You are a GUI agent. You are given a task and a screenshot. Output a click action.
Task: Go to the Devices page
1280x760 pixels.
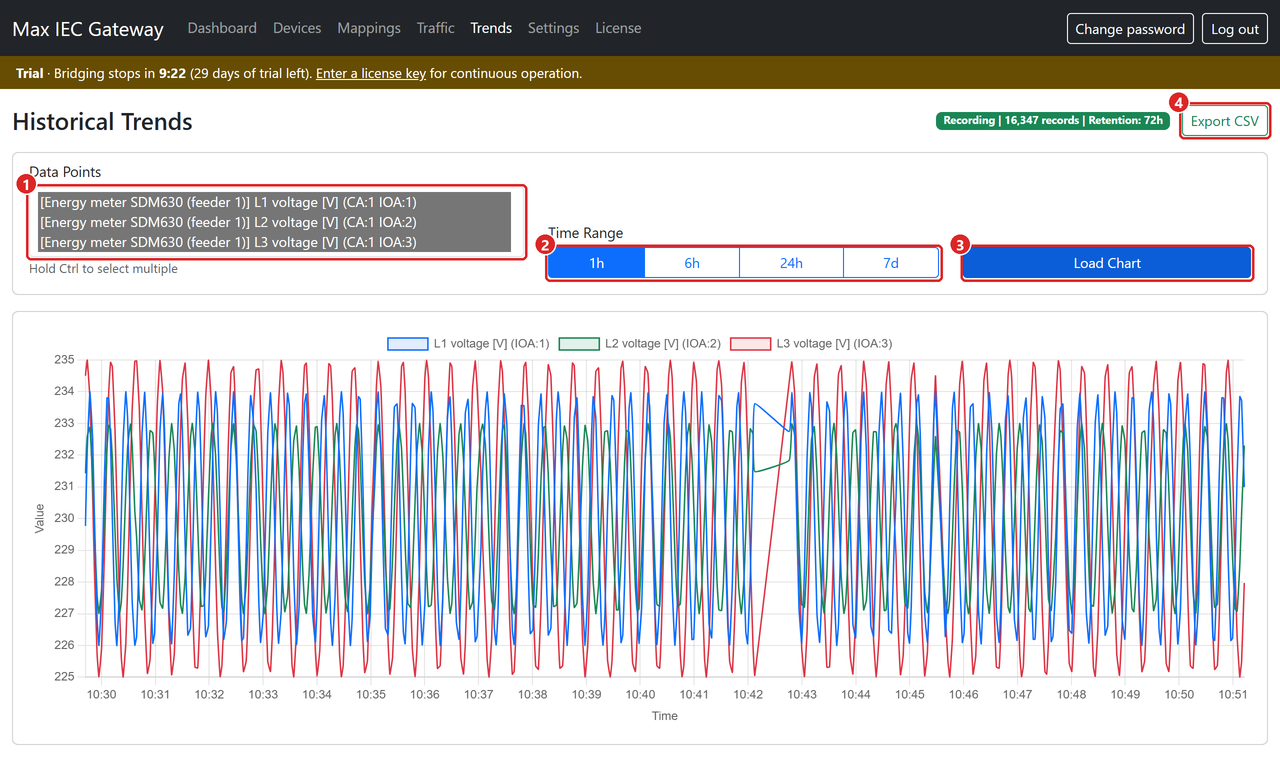[297, 28]
